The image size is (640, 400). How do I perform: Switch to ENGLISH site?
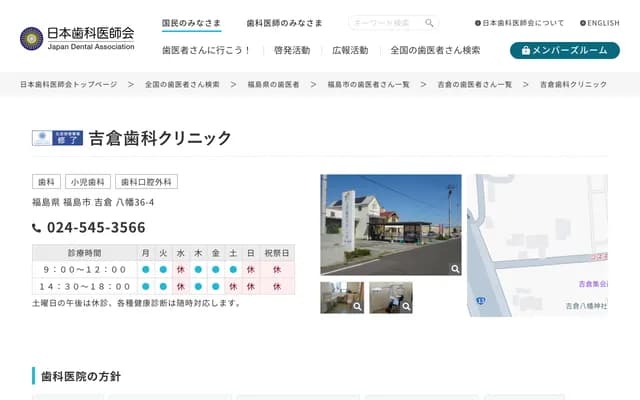[600, 23]
